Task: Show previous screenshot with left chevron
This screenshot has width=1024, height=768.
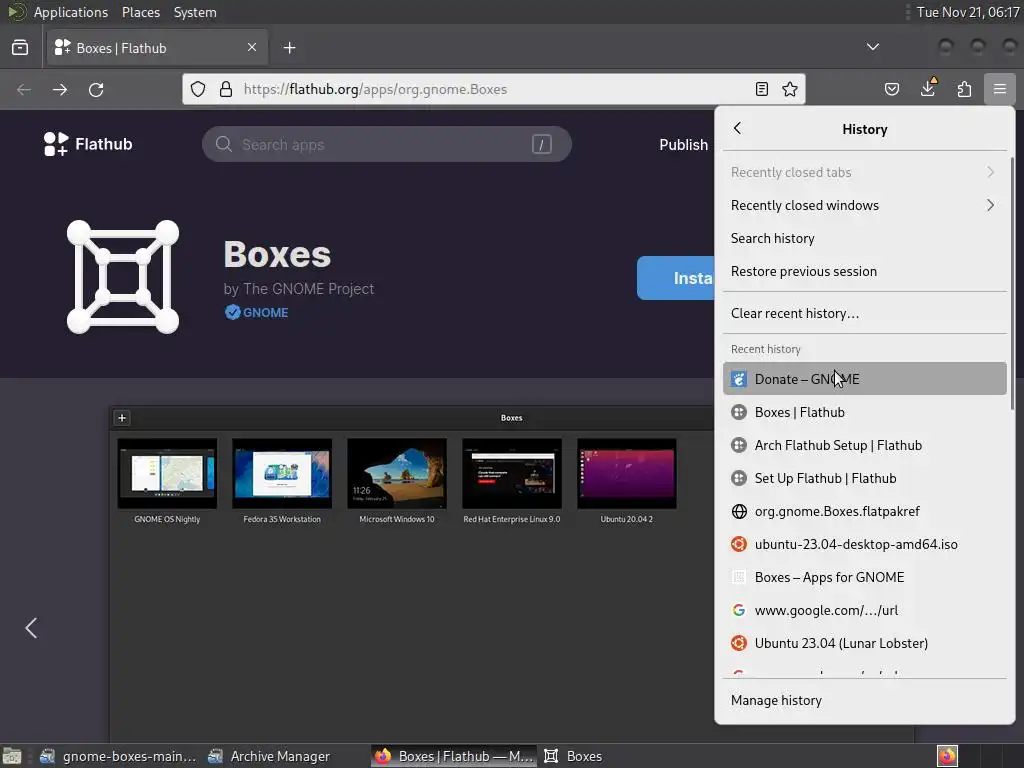Action: (31, 628)
